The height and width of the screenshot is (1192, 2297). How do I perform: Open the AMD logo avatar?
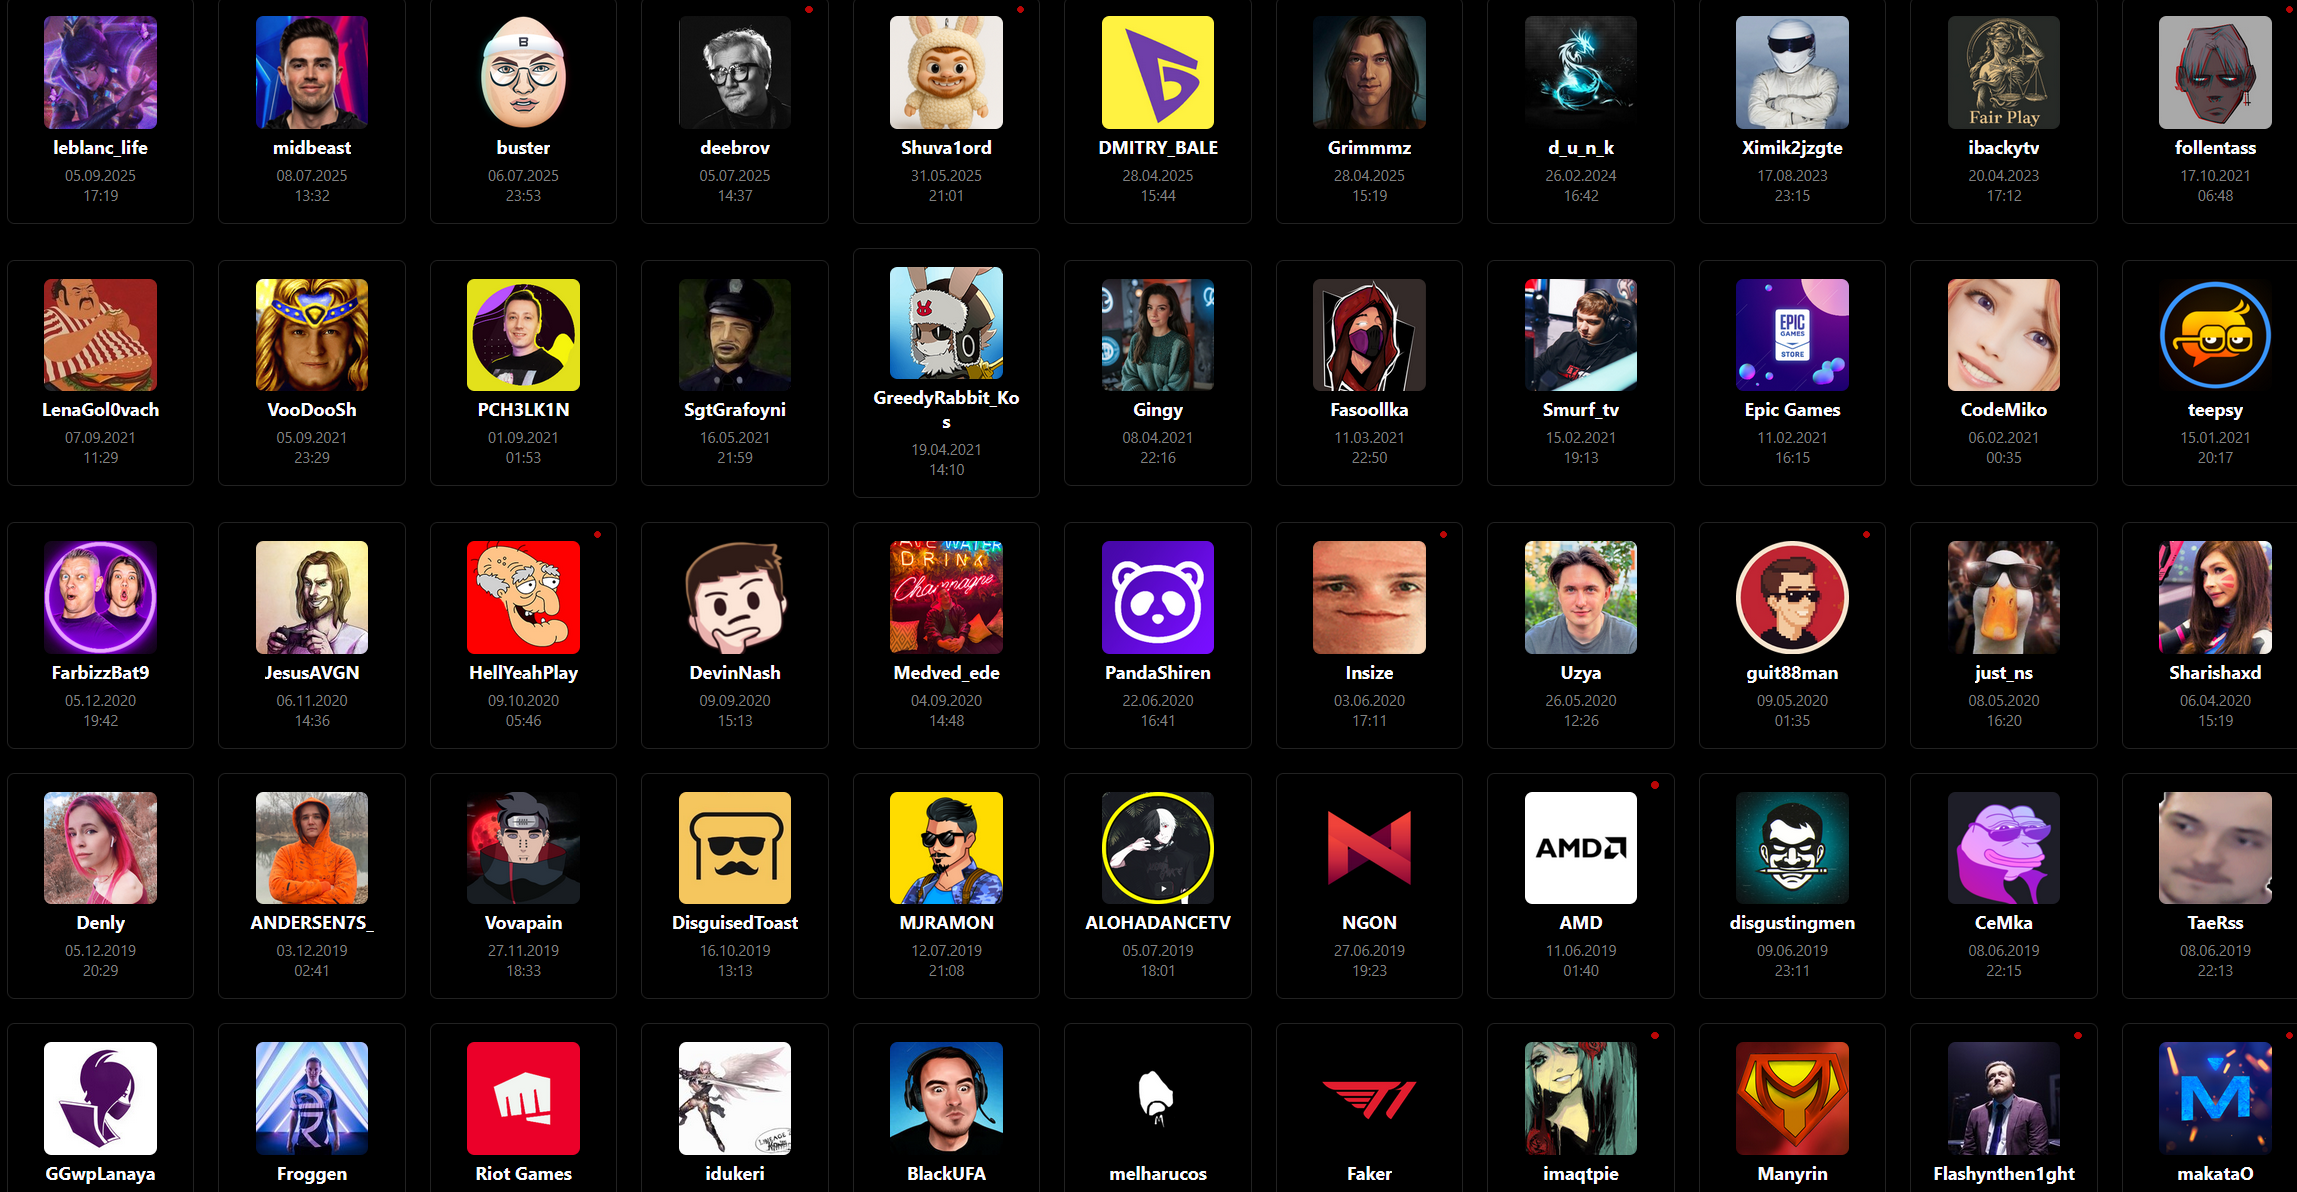click(x=1580, y=848)
